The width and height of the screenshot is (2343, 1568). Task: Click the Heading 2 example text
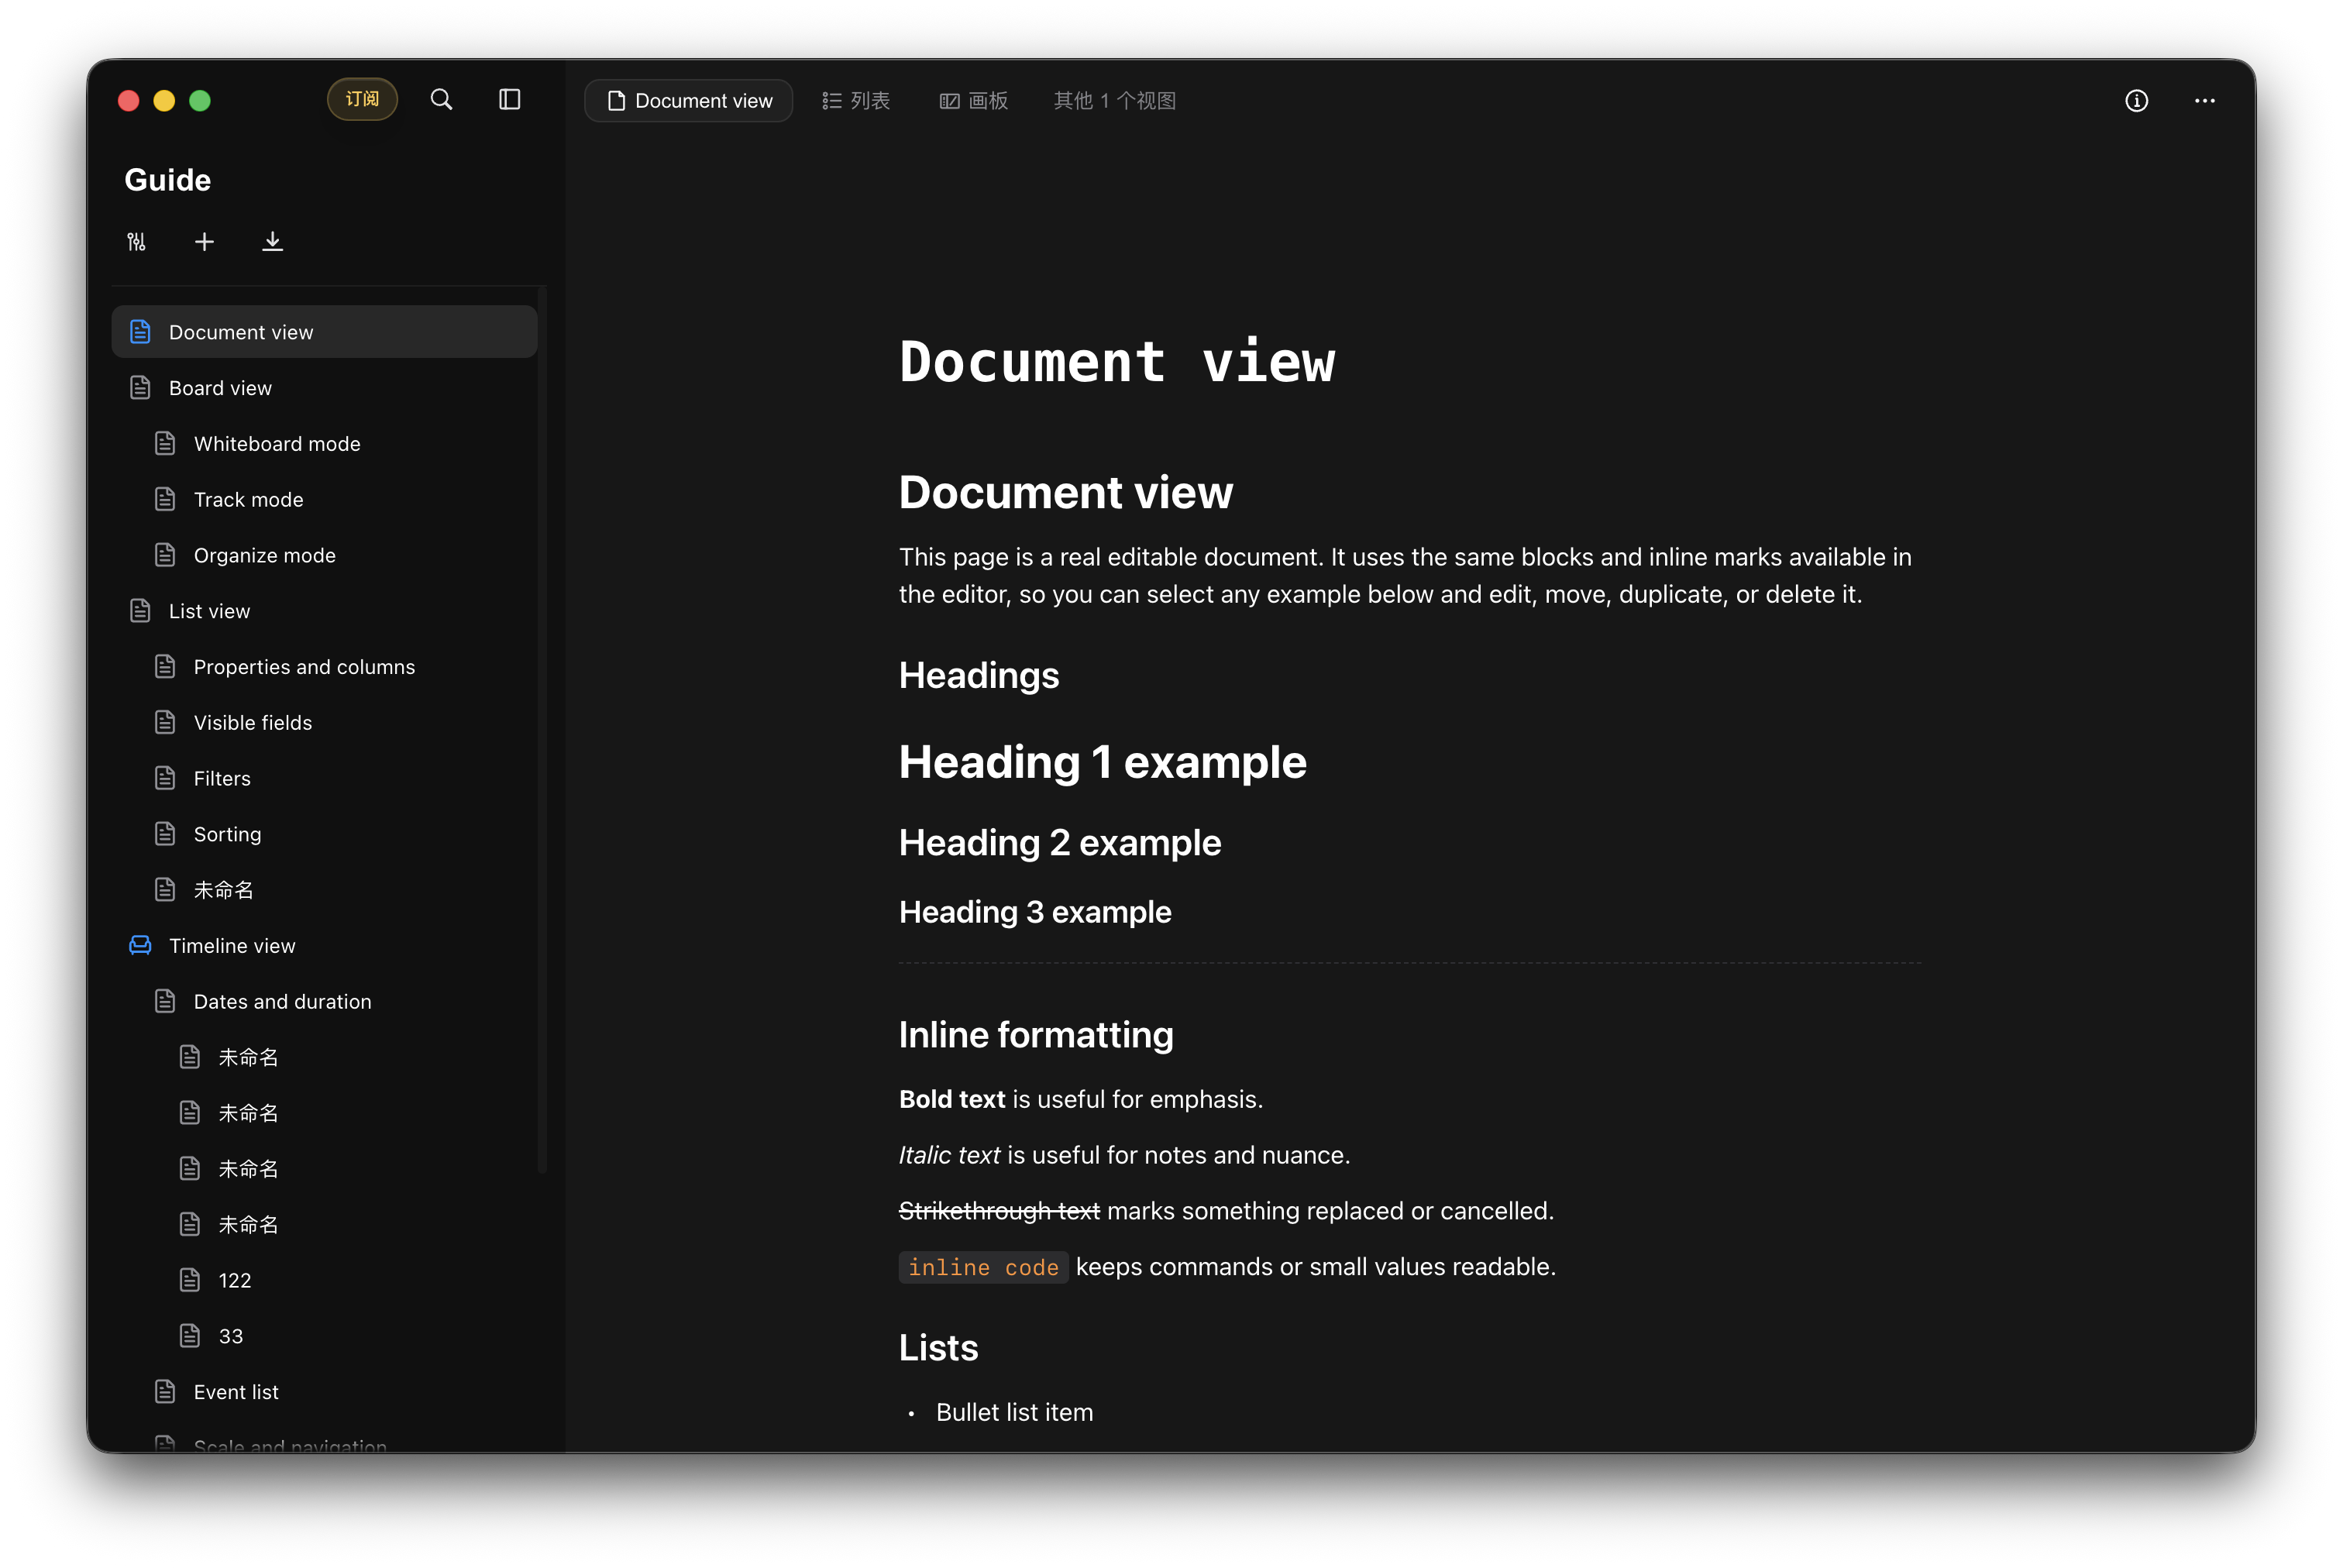(x=1060, y=843)
